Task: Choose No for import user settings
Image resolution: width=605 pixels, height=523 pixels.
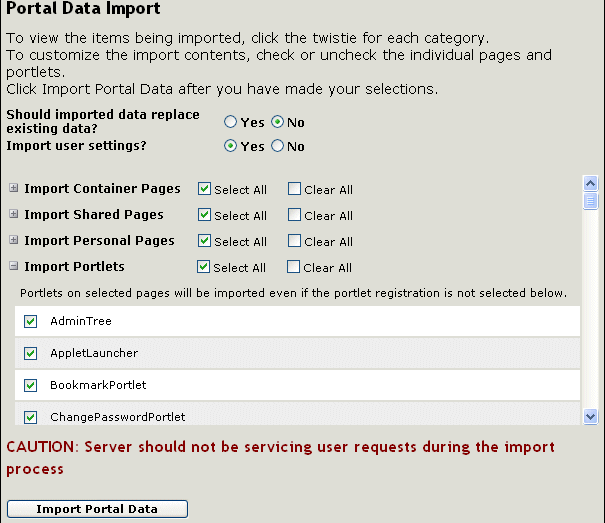Action: coord(278,146)
